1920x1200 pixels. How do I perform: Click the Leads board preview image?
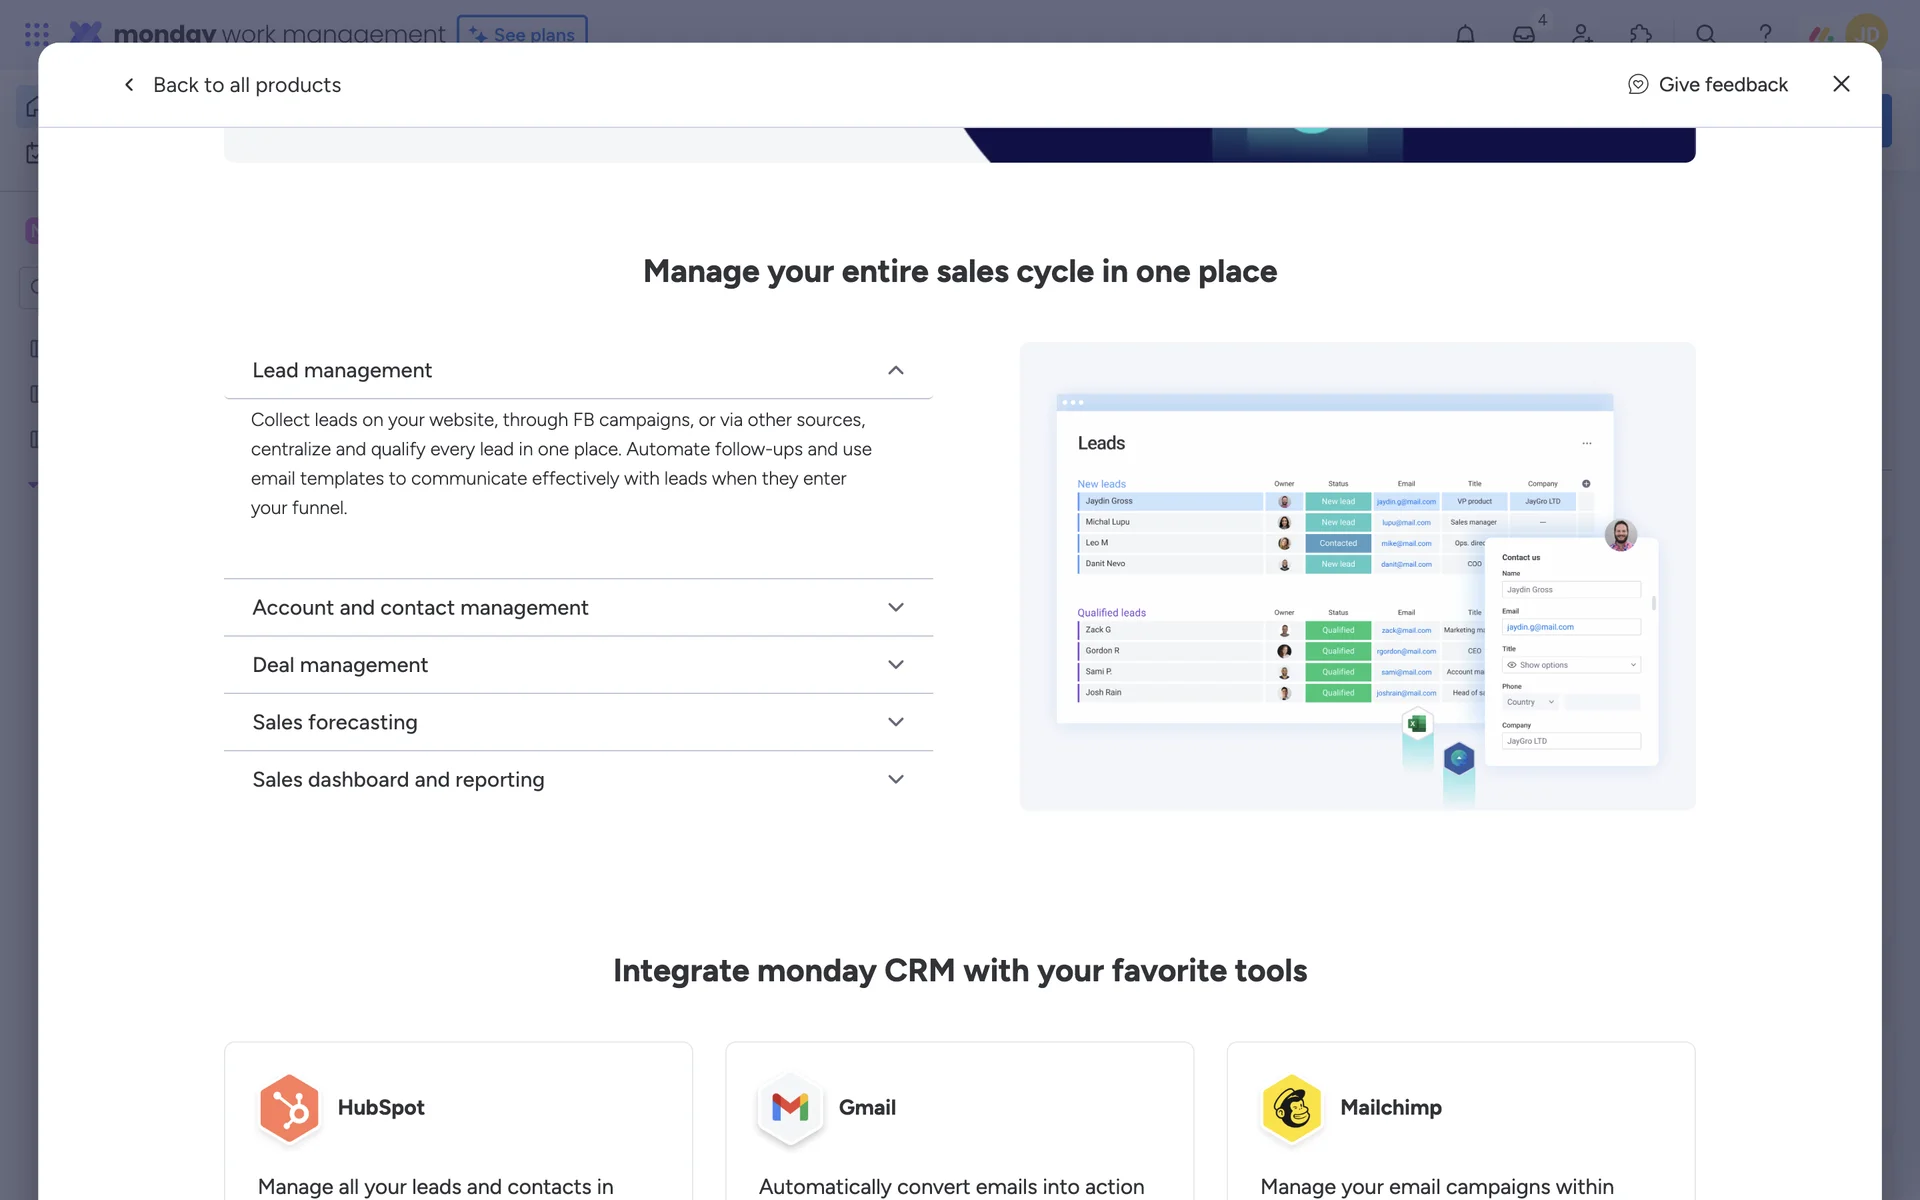[1357, 576]
